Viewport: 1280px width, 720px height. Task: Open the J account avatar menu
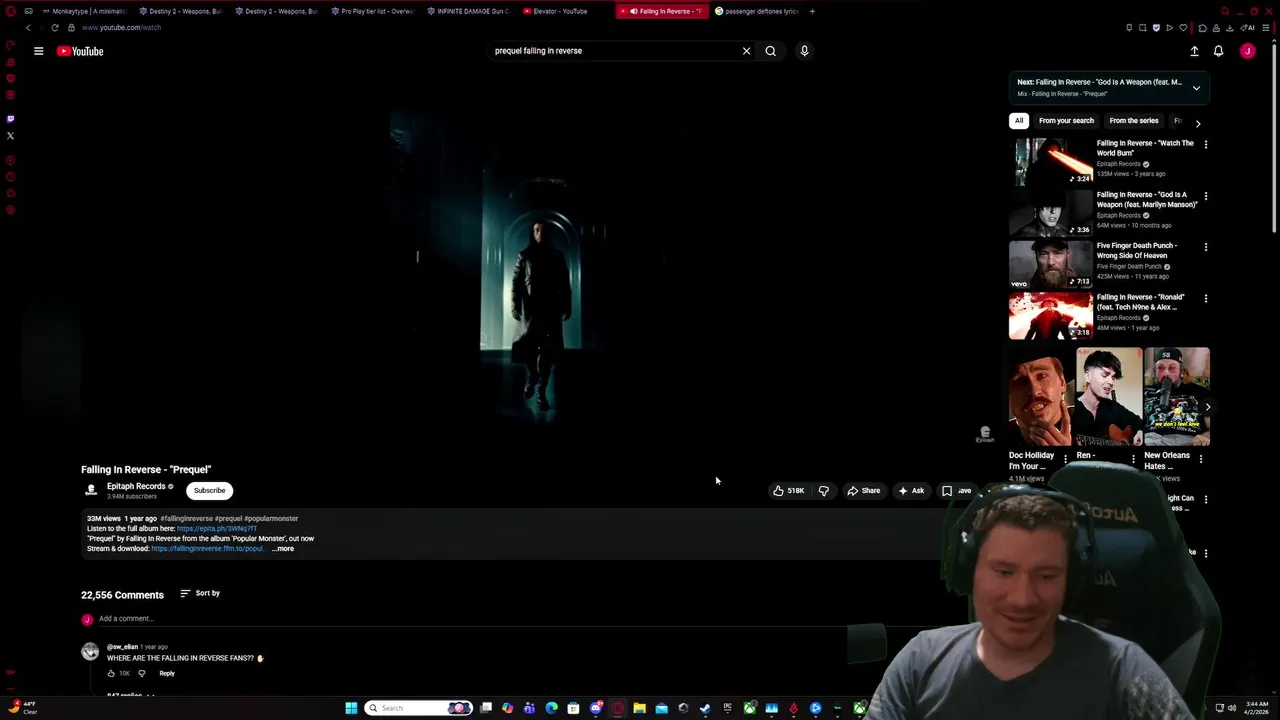[x=1247, y=51]
